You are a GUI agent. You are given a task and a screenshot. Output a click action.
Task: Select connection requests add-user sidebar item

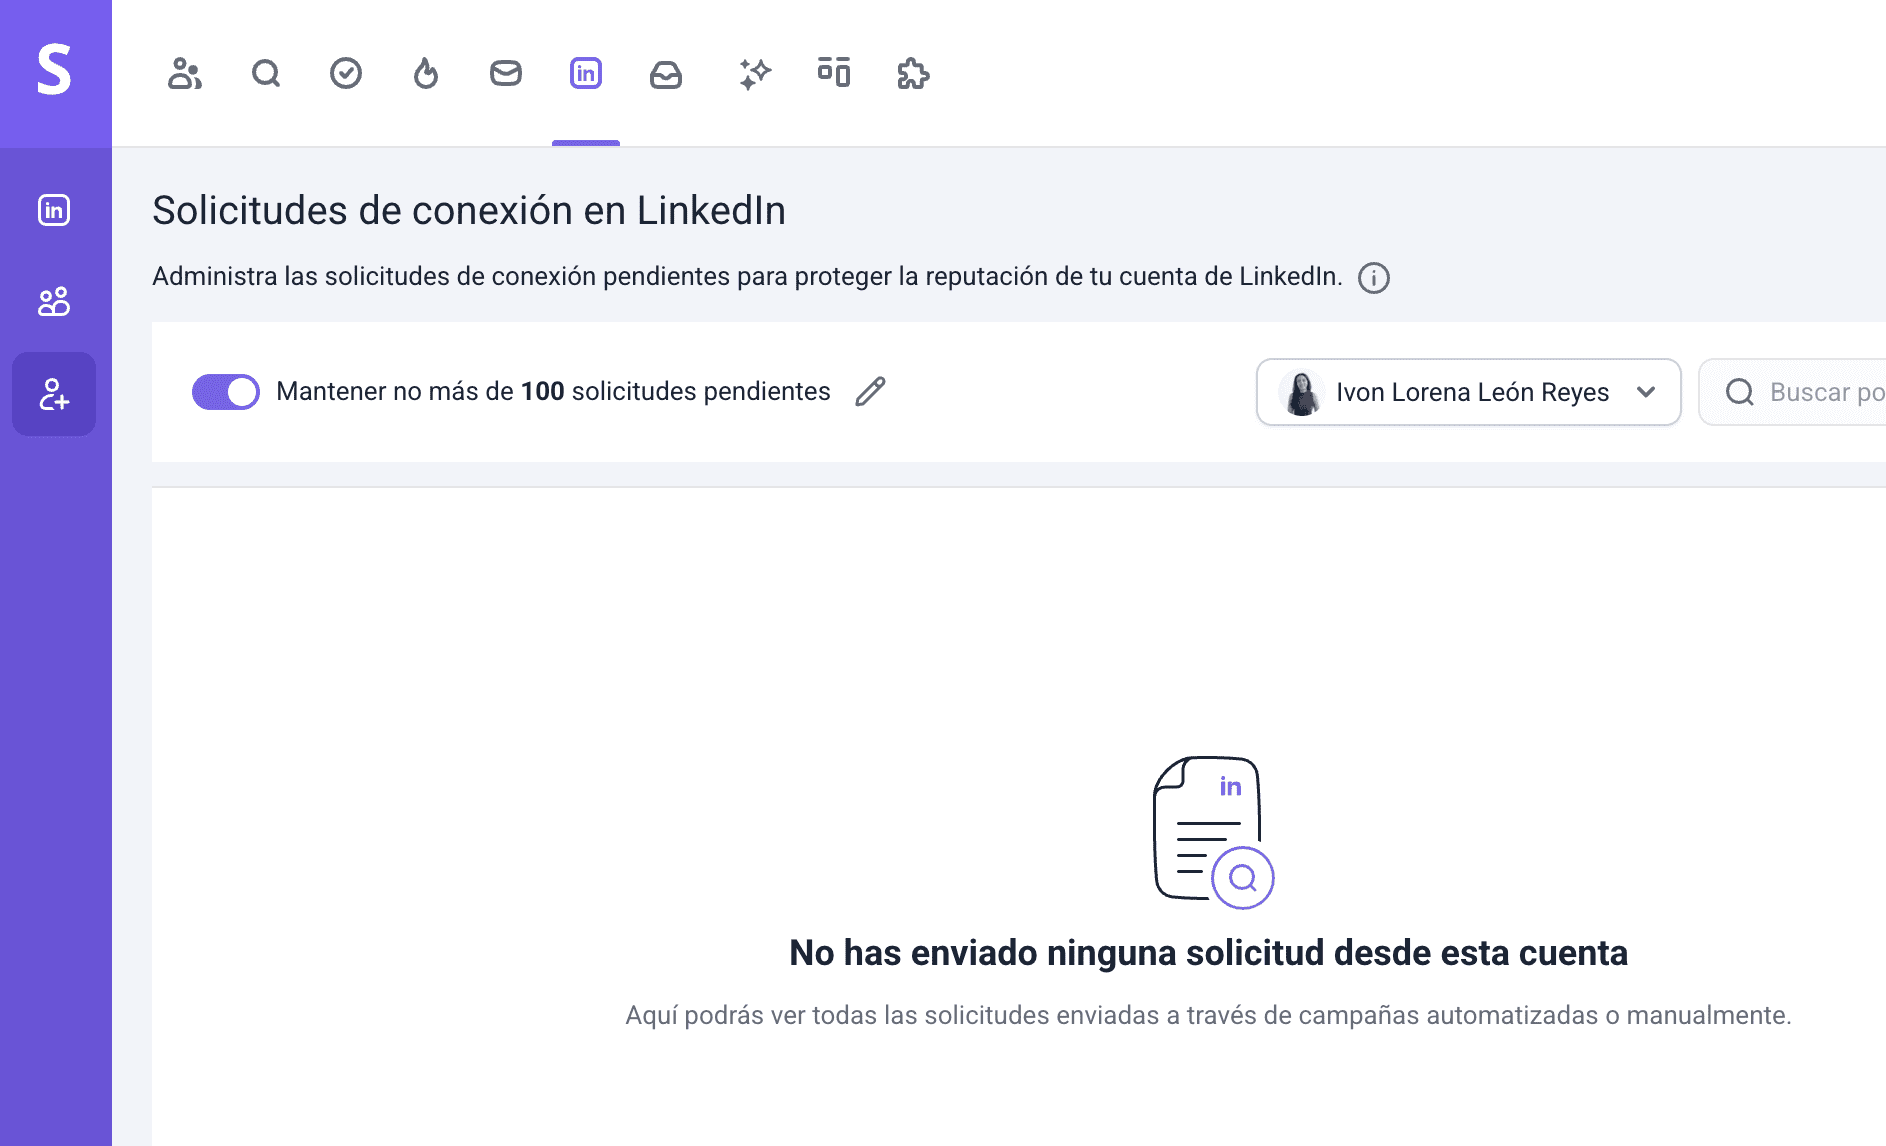tap(54, 394)
